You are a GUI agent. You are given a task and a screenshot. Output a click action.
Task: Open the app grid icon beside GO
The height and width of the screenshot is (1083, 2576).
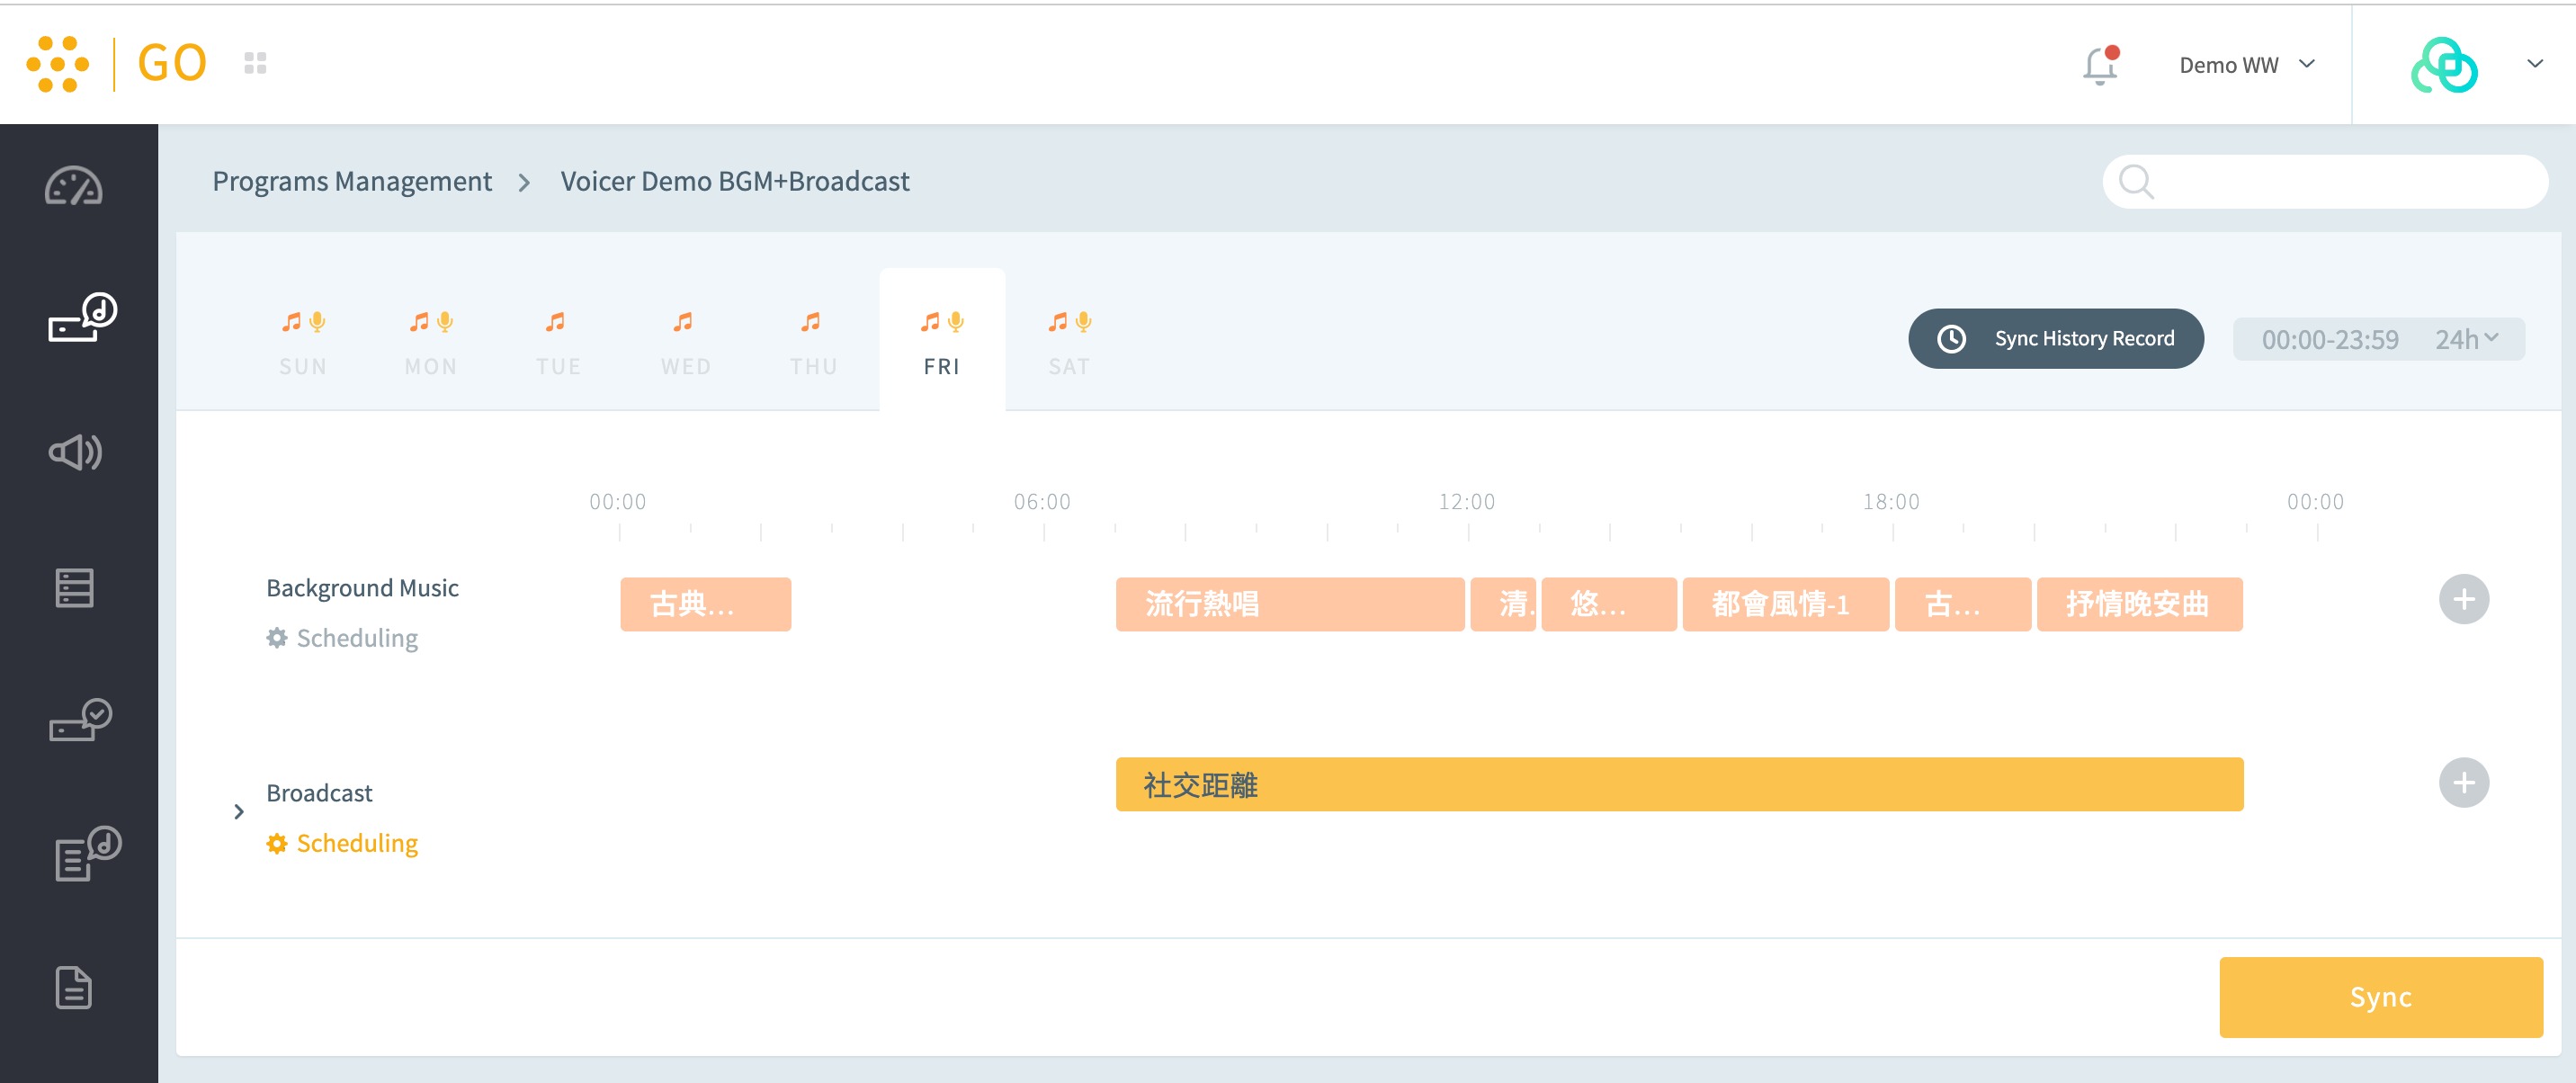point(255,64)
